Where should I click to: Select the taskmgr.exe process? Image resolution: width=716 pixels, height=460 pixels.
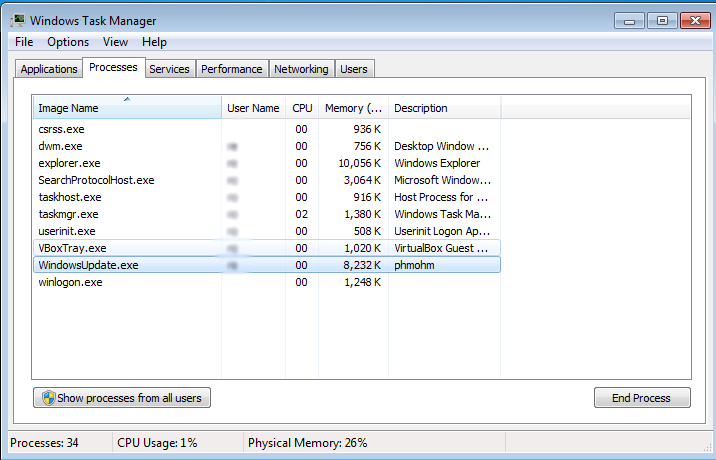click(x=267, y=214)
